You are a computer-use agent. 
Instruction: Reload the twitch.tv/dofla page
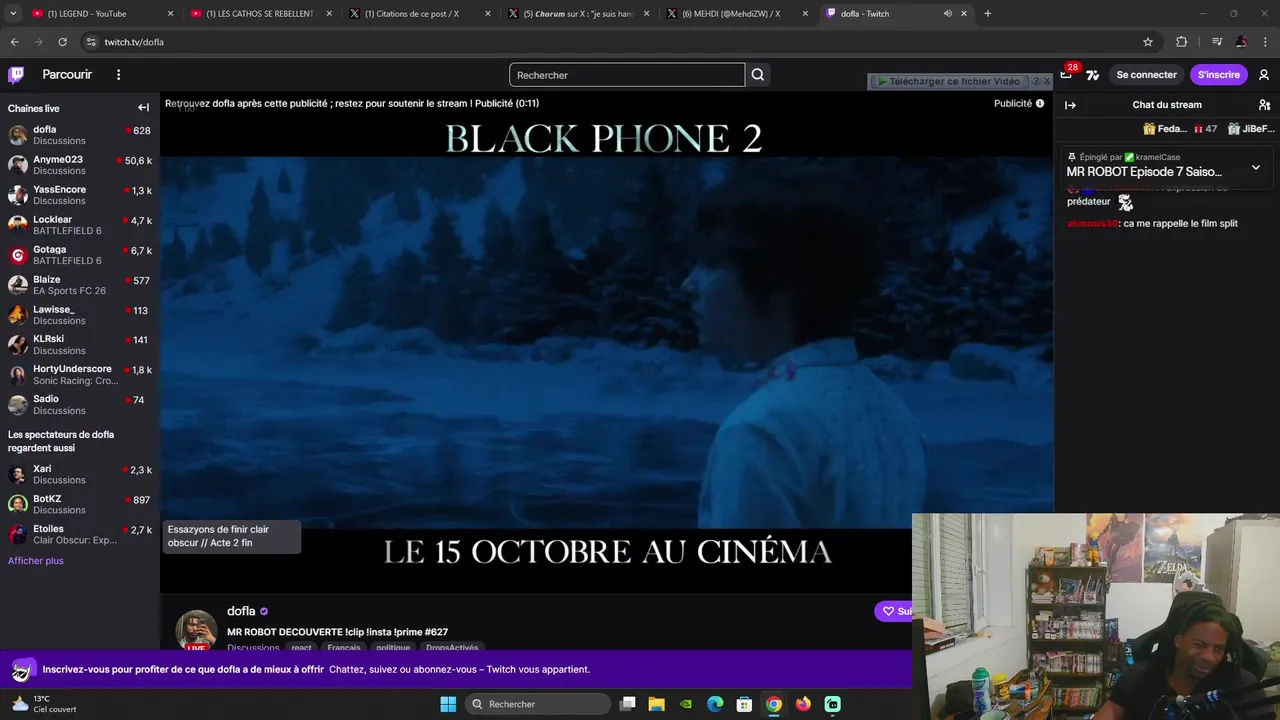pyautogui.click(x=62, y=42)
